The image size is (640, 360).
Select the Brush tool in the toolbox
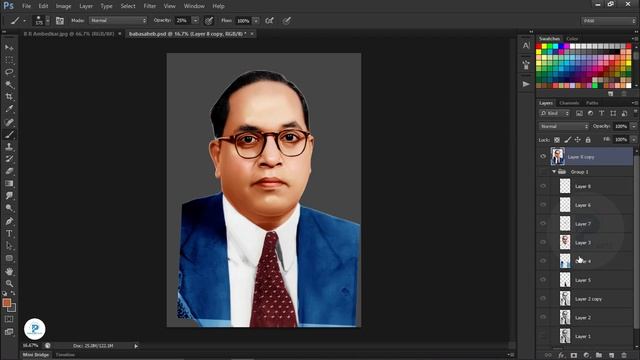pos(9,134)
